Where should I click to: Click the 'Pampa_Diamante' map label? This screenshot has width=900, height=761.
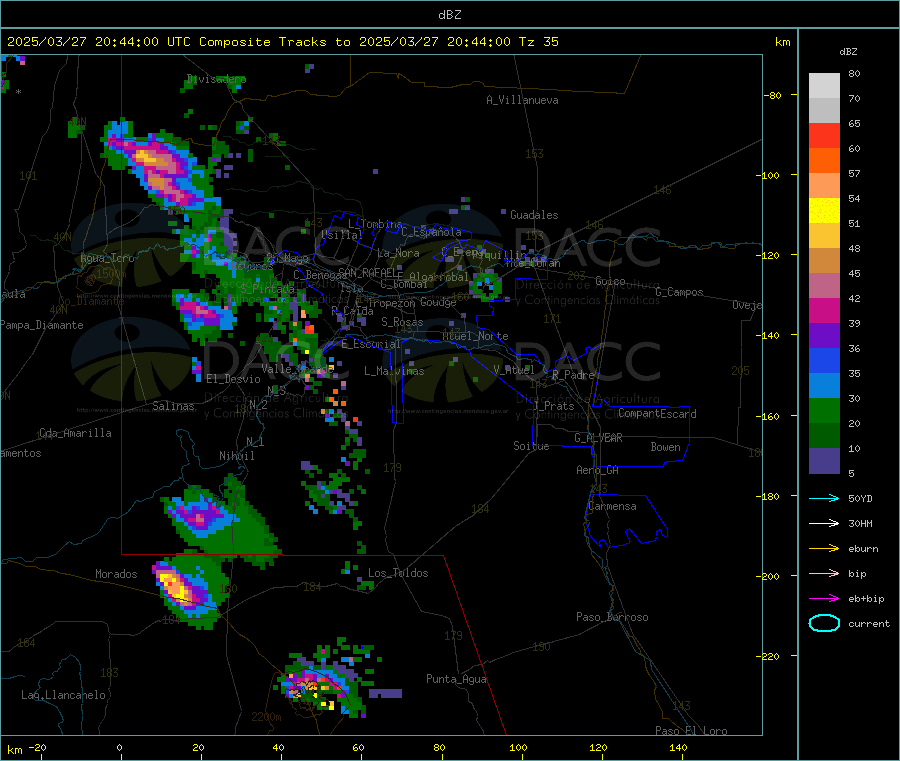pyautogui.click(x=42, y=325)
